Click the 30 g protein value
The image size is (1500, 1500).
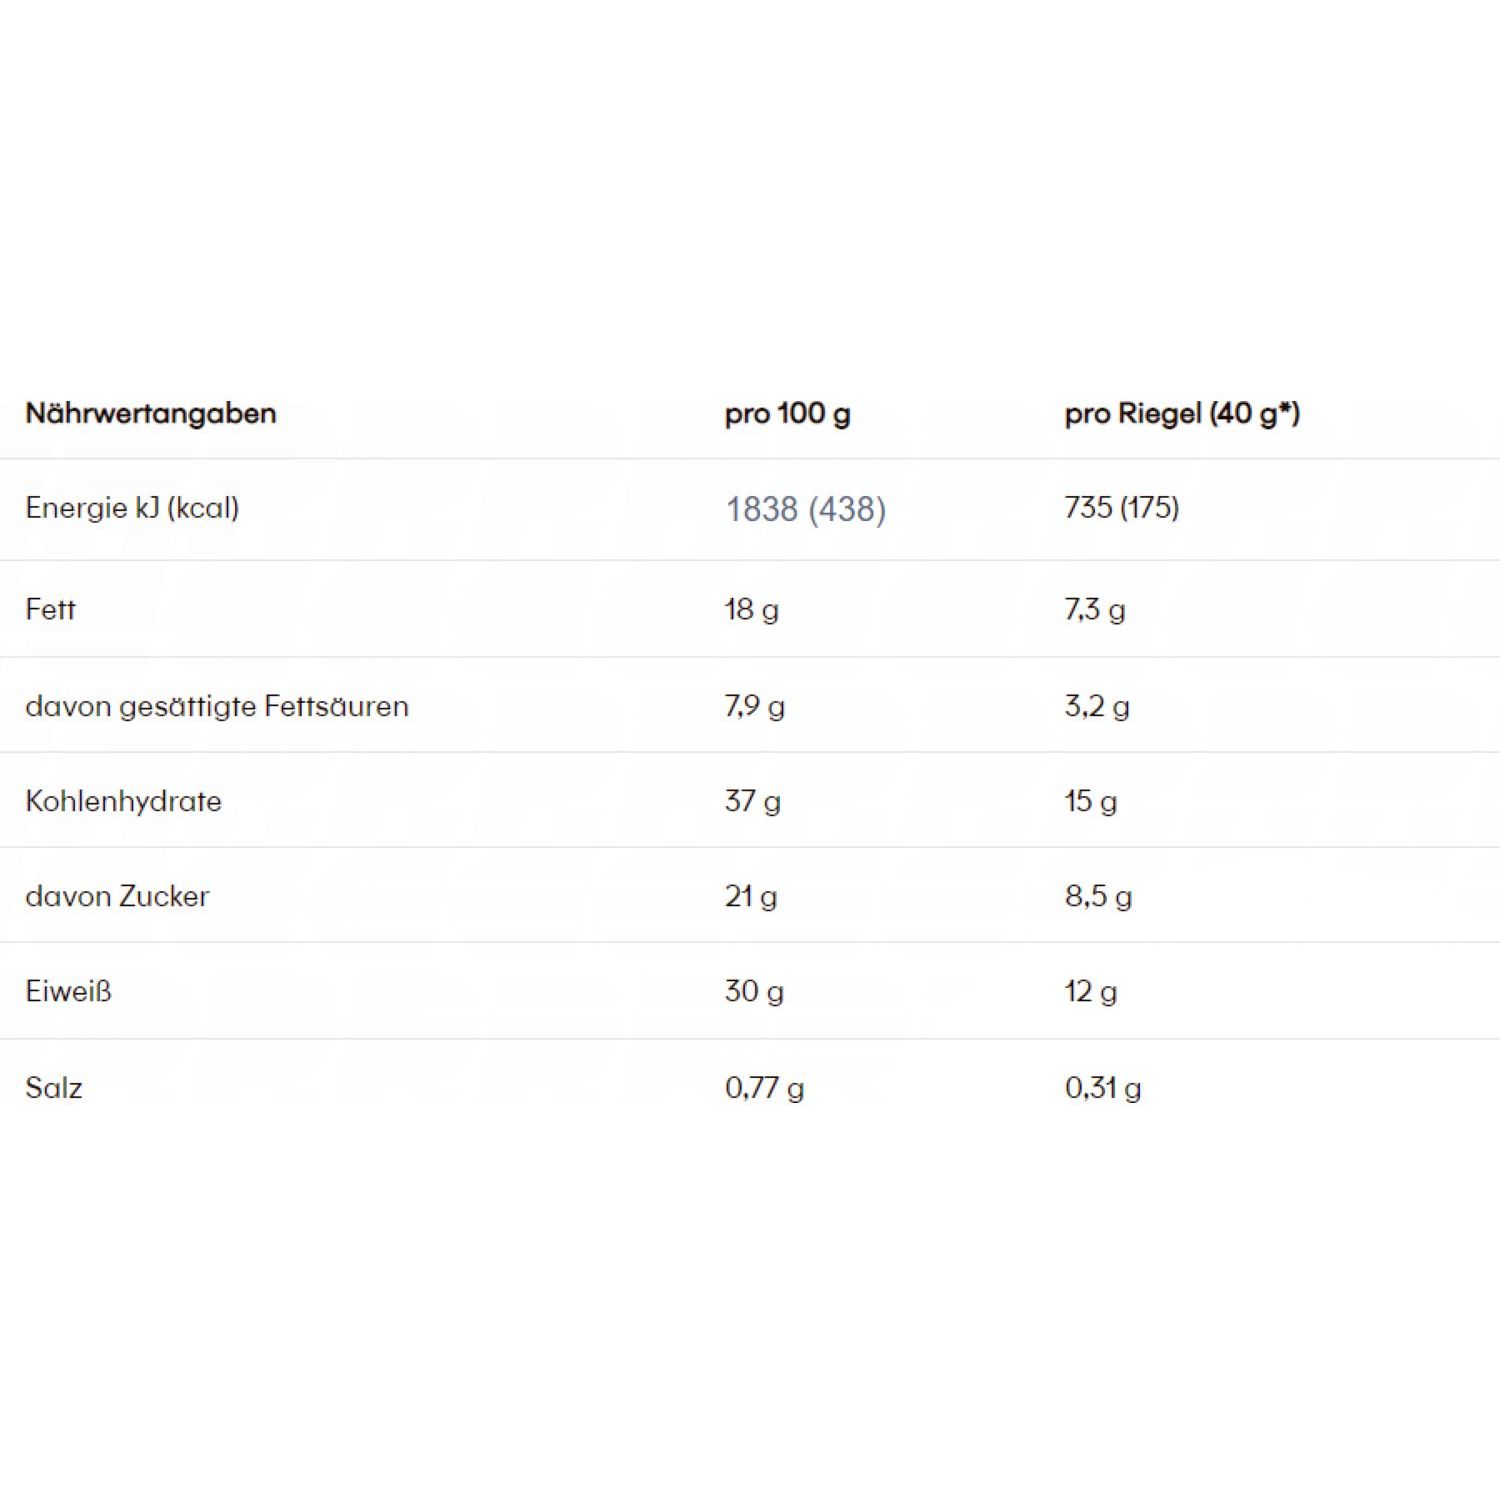(x=754, y=991)
